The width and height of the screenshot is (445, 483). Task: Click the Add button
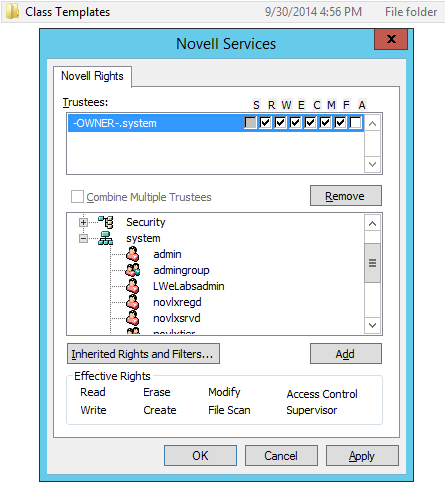point(346,354)
